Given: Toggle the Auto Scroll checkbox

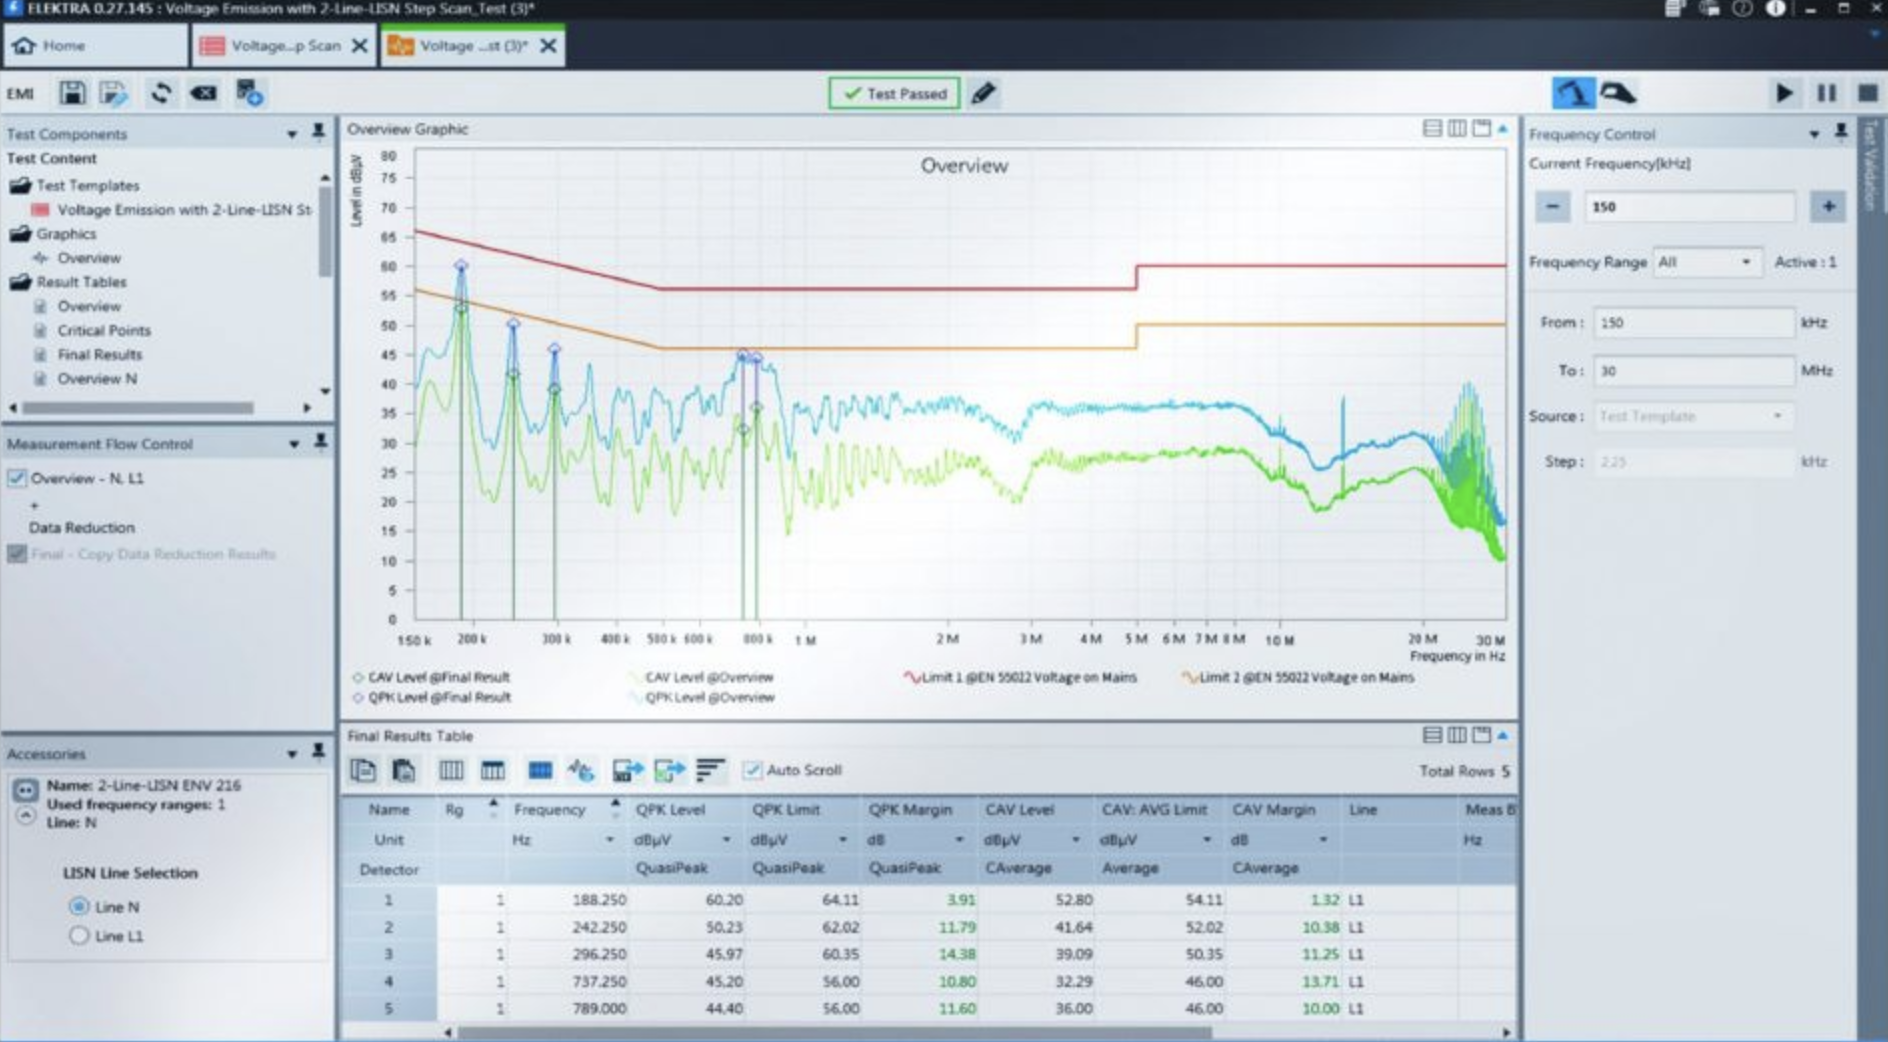Looking at the screenshot, I should pos(753,770).
